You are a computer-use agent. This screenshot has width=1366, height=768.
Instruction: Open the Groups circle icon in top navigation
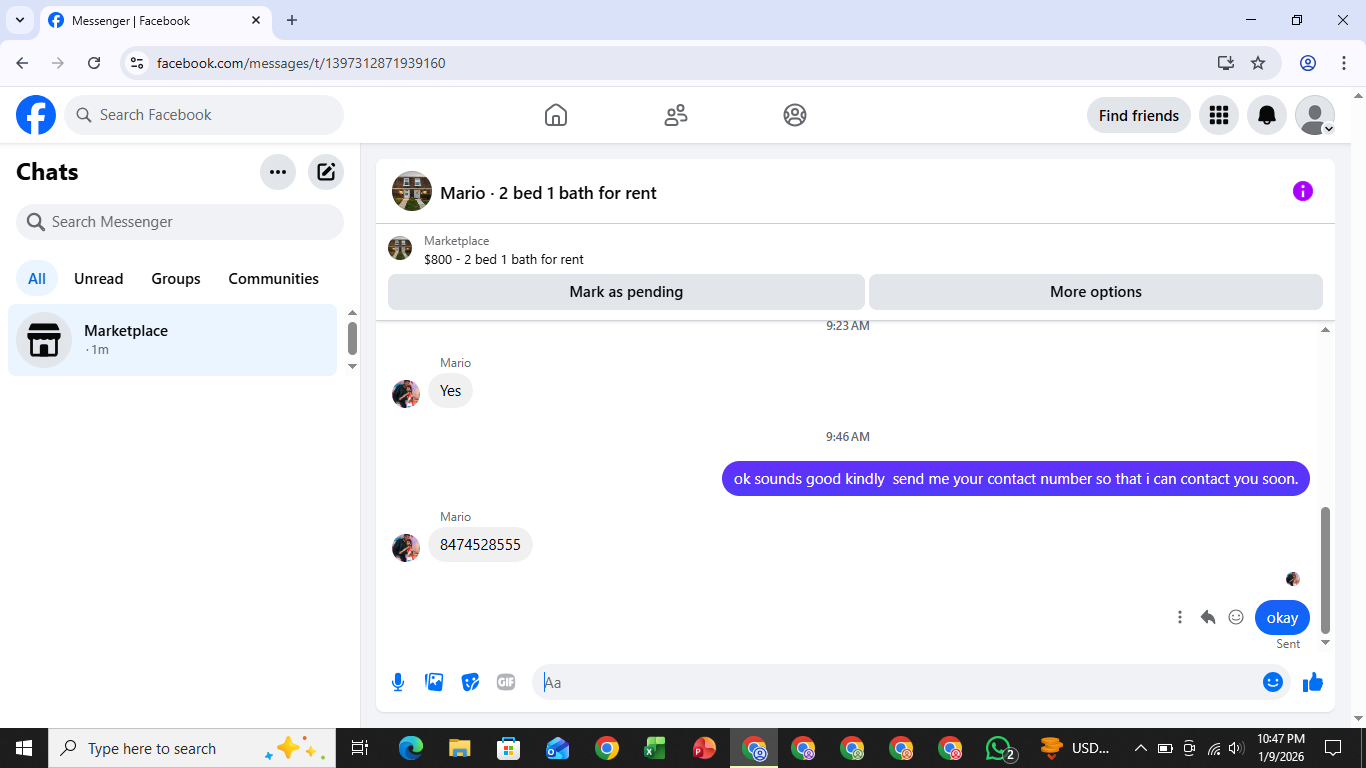point(795,115)
